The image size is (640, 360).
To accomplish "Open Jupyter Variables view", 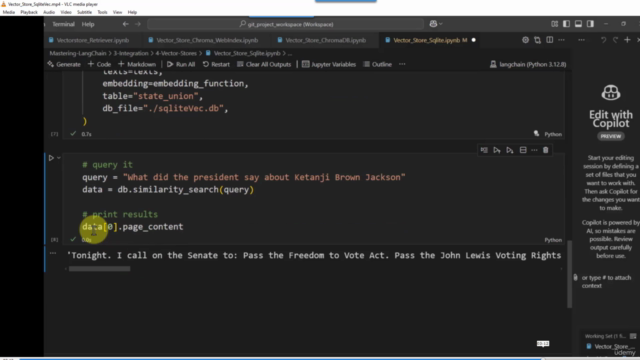I will pos(329,64).
